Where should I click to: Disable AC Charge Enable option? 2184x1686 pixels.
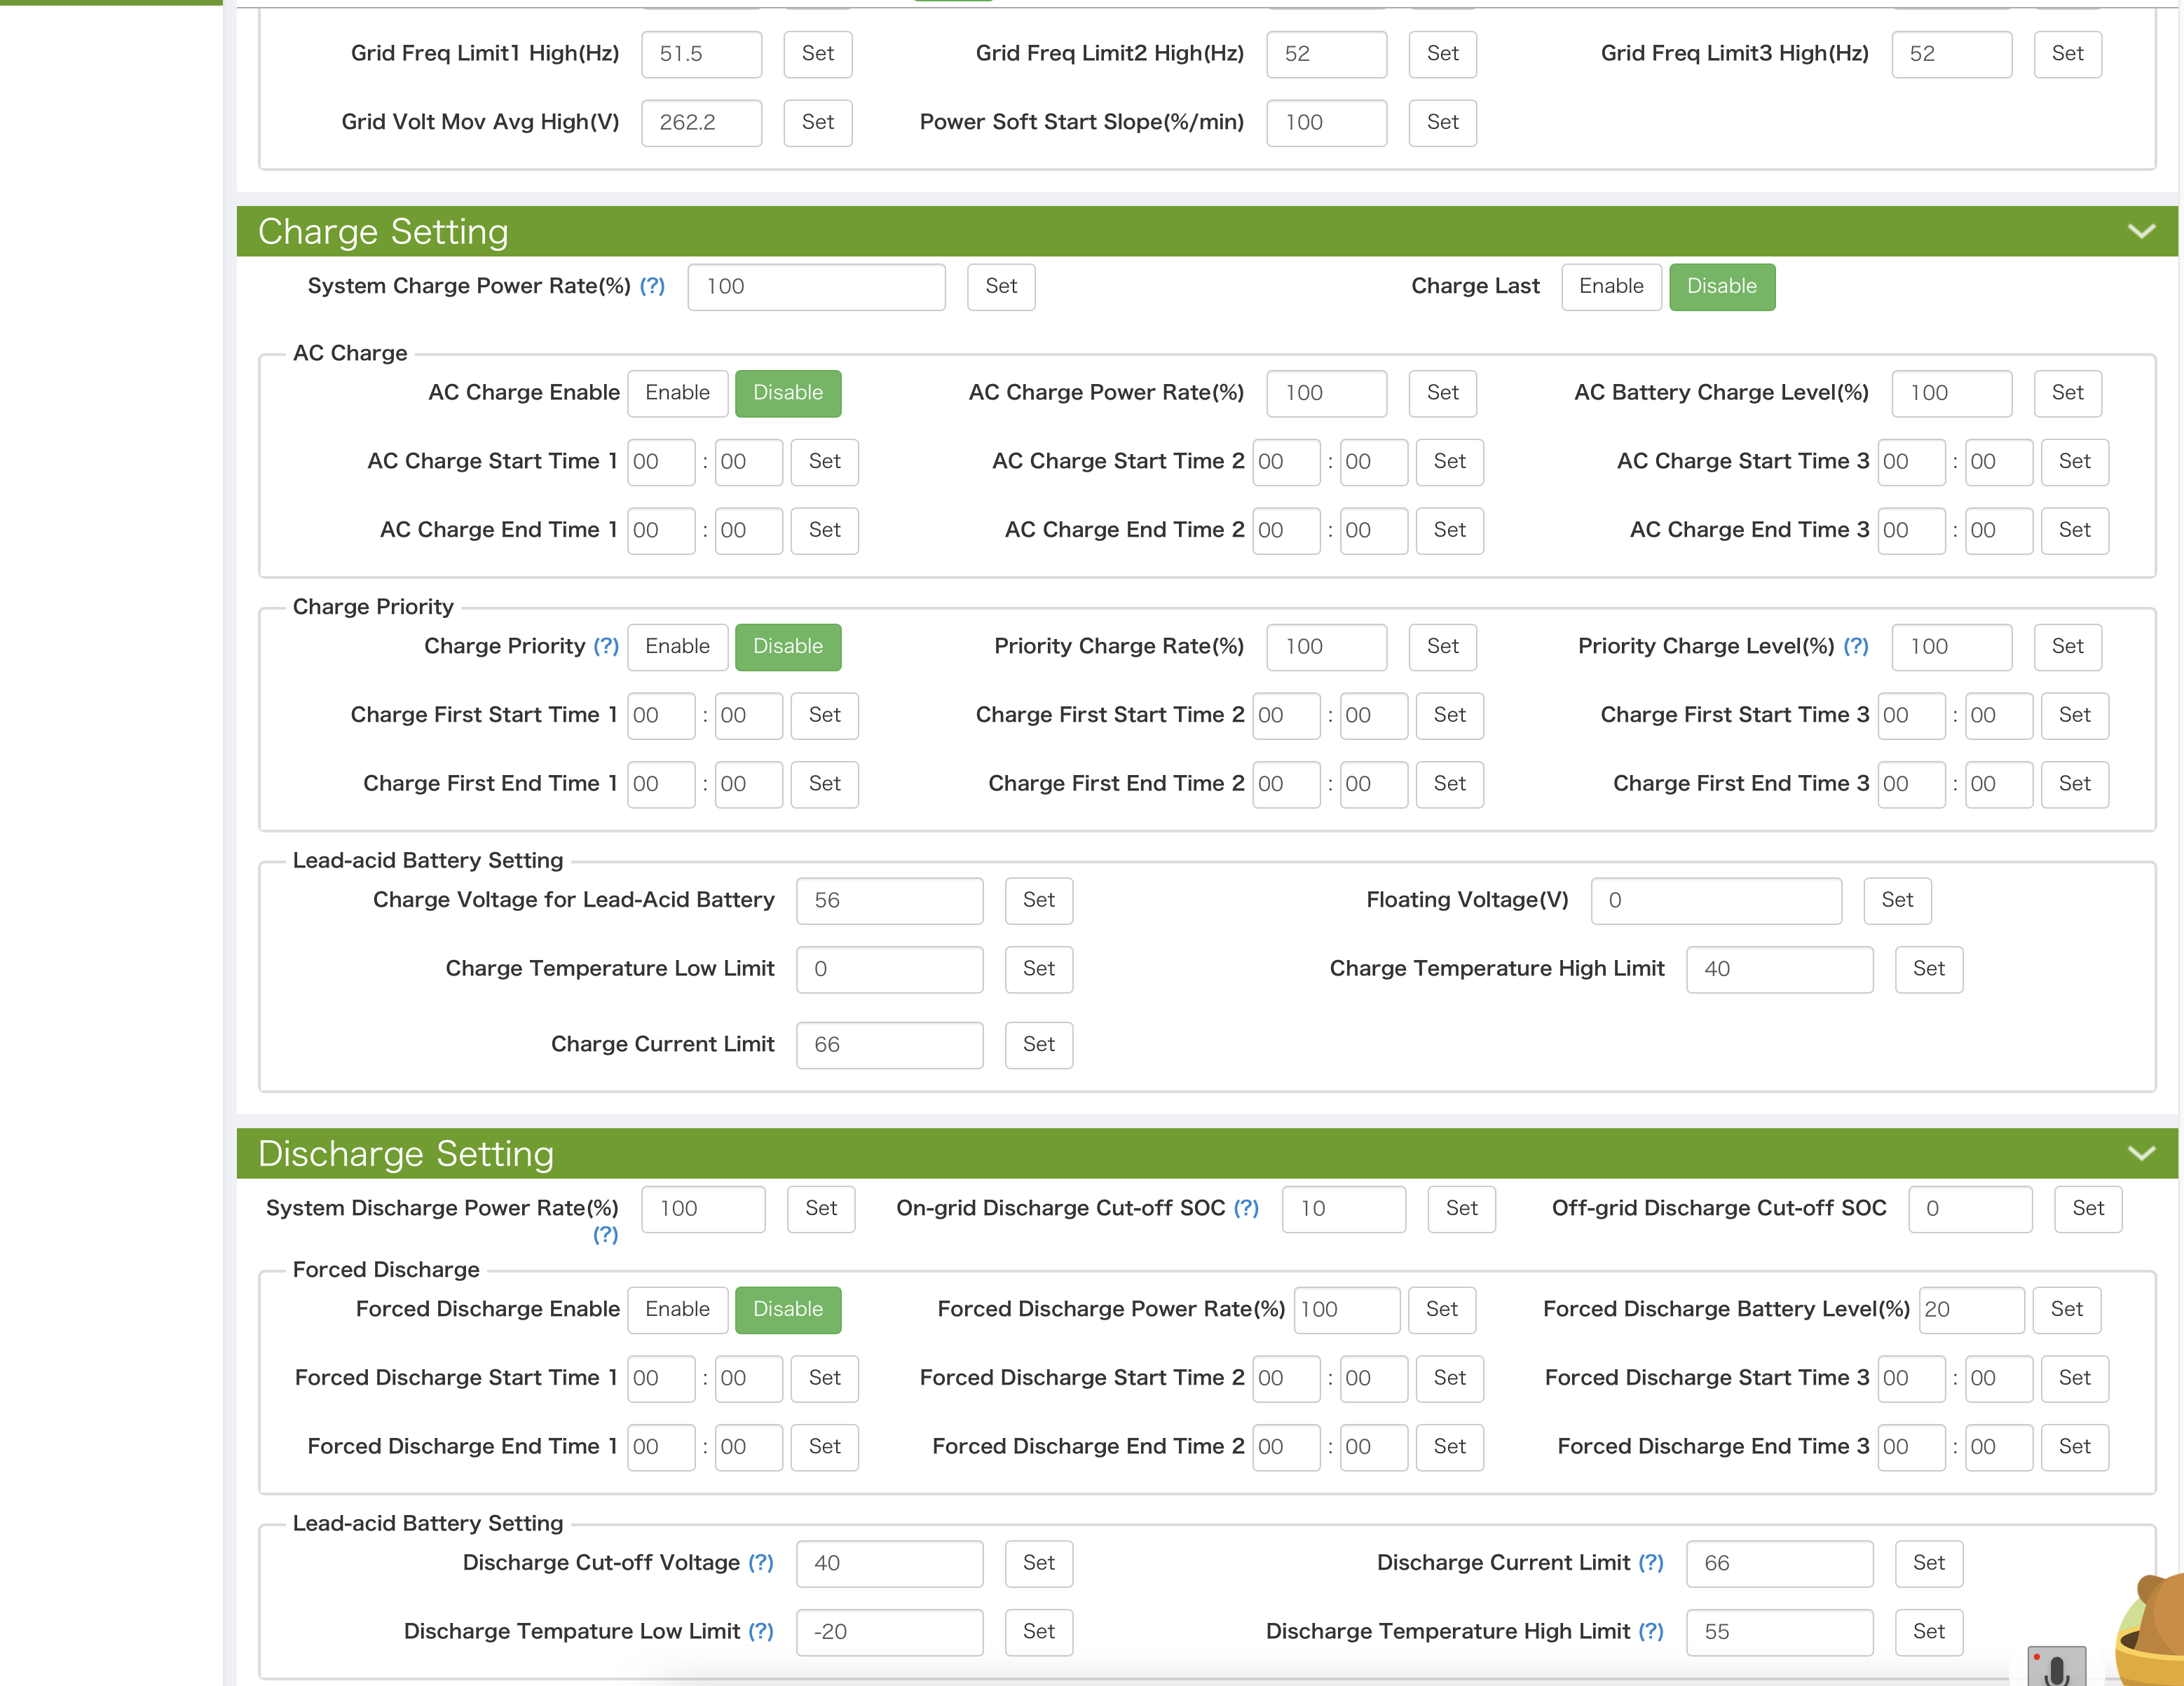pyautogui.click(x=788, y=393)
